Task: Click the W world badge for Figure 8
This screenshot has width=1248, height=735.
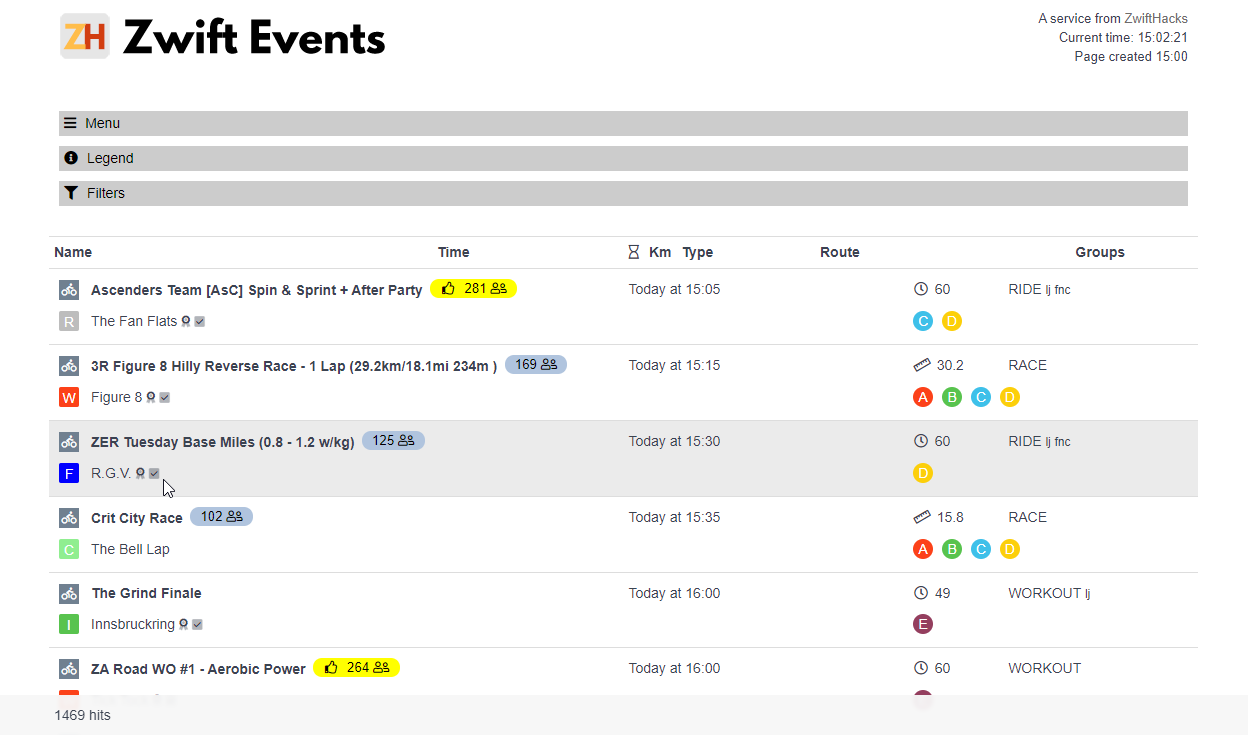Action: pyautogui.click(x=69, y=397)
